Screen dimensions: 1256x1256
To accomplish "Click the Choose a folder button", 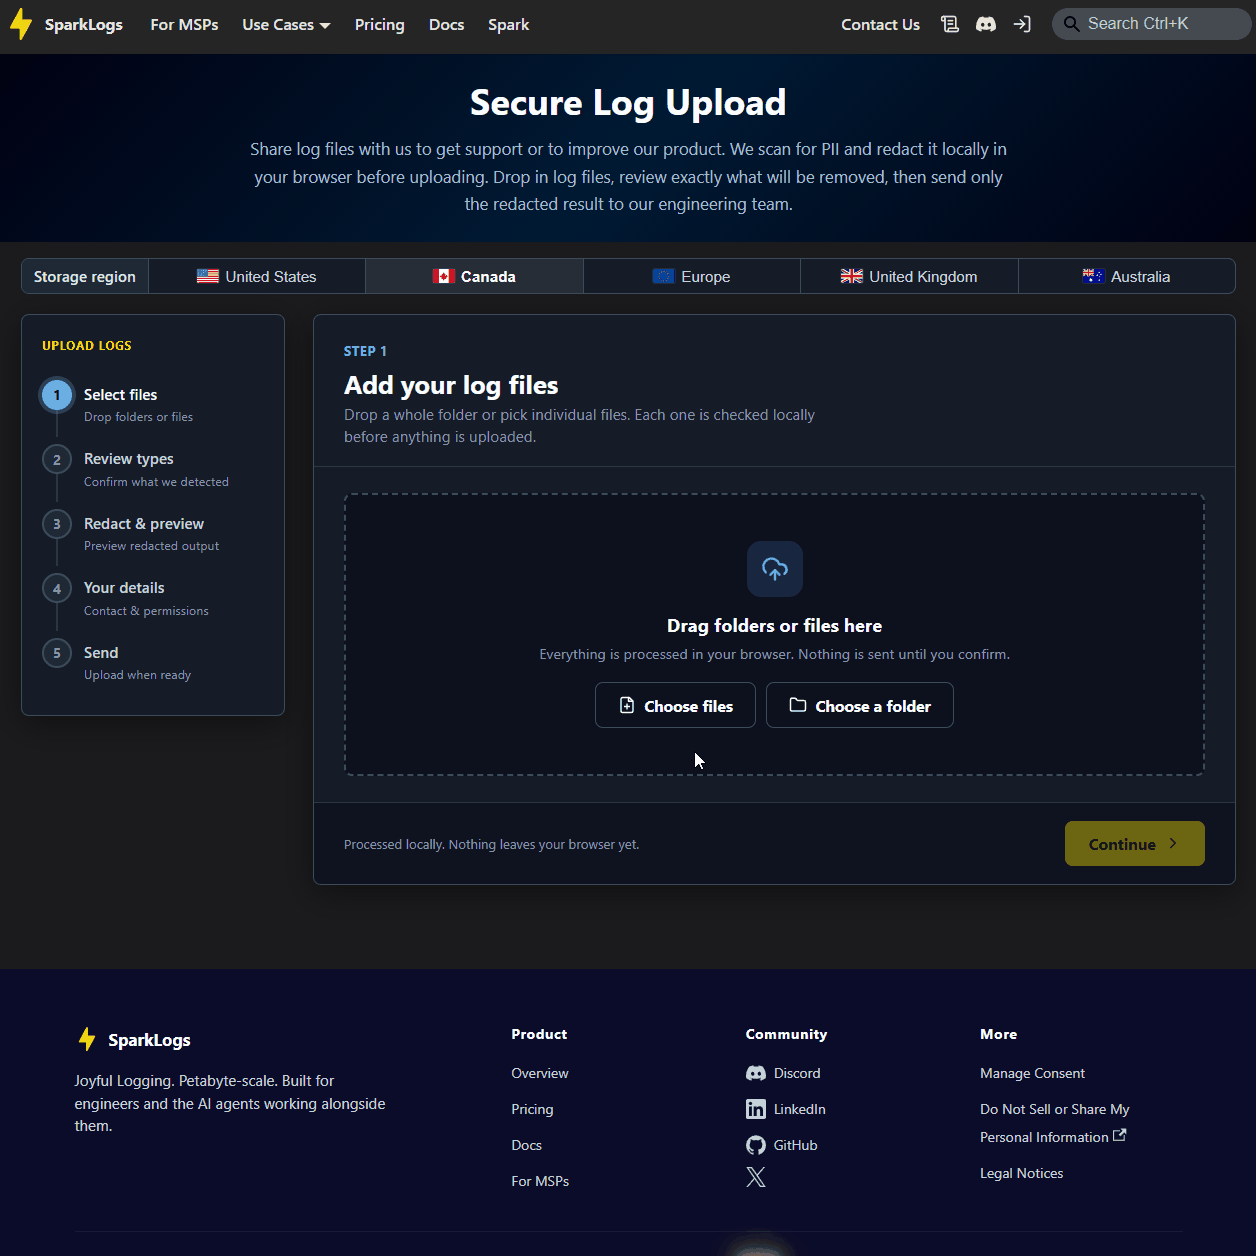I will coord(860,705).
